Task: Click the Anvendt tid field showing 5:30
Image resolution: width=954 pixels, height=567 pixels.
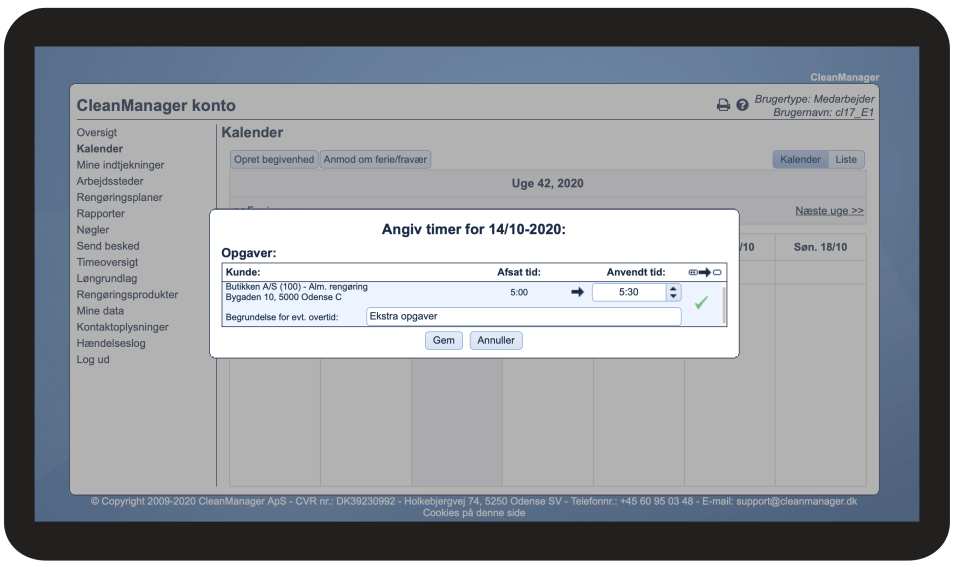Action: [x=629, y=292]
